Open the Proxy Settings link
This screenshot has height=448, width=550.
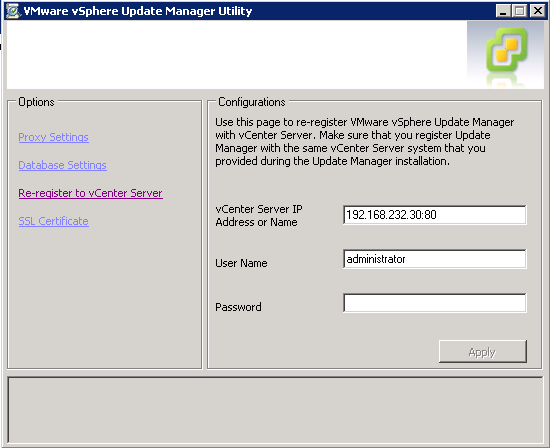(x=53, y=137)
